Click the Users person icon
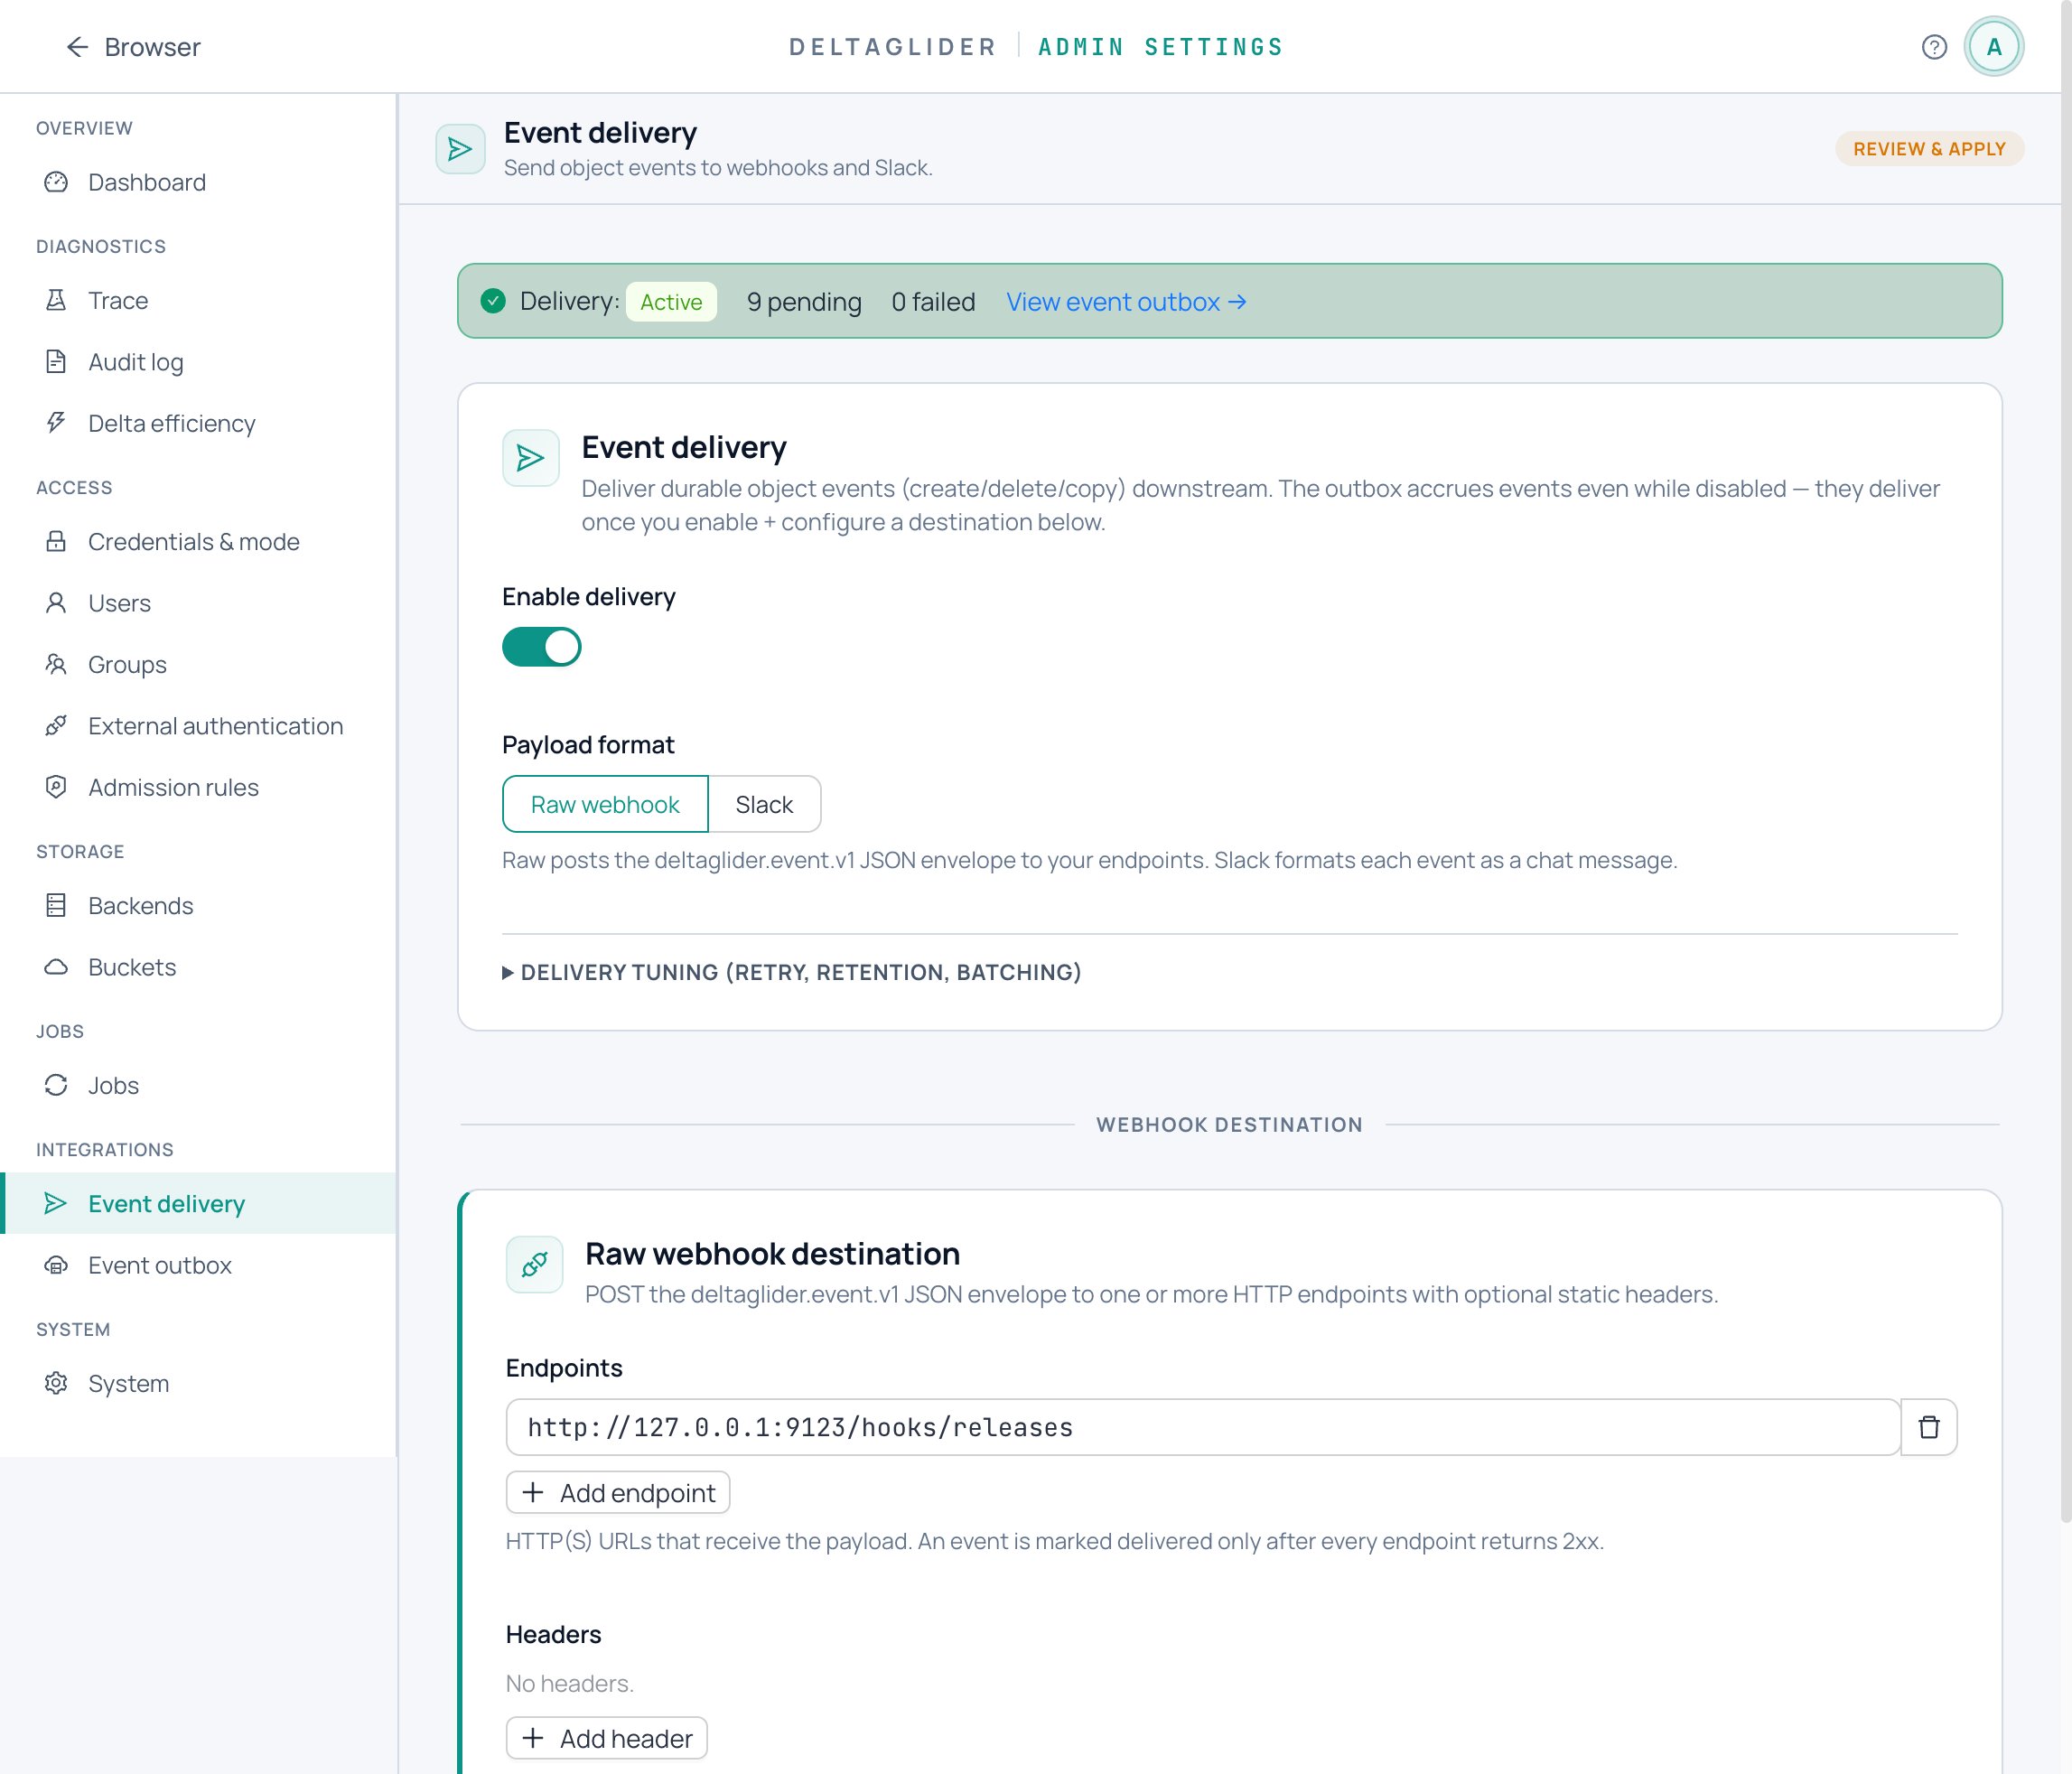 coord(56,603)
